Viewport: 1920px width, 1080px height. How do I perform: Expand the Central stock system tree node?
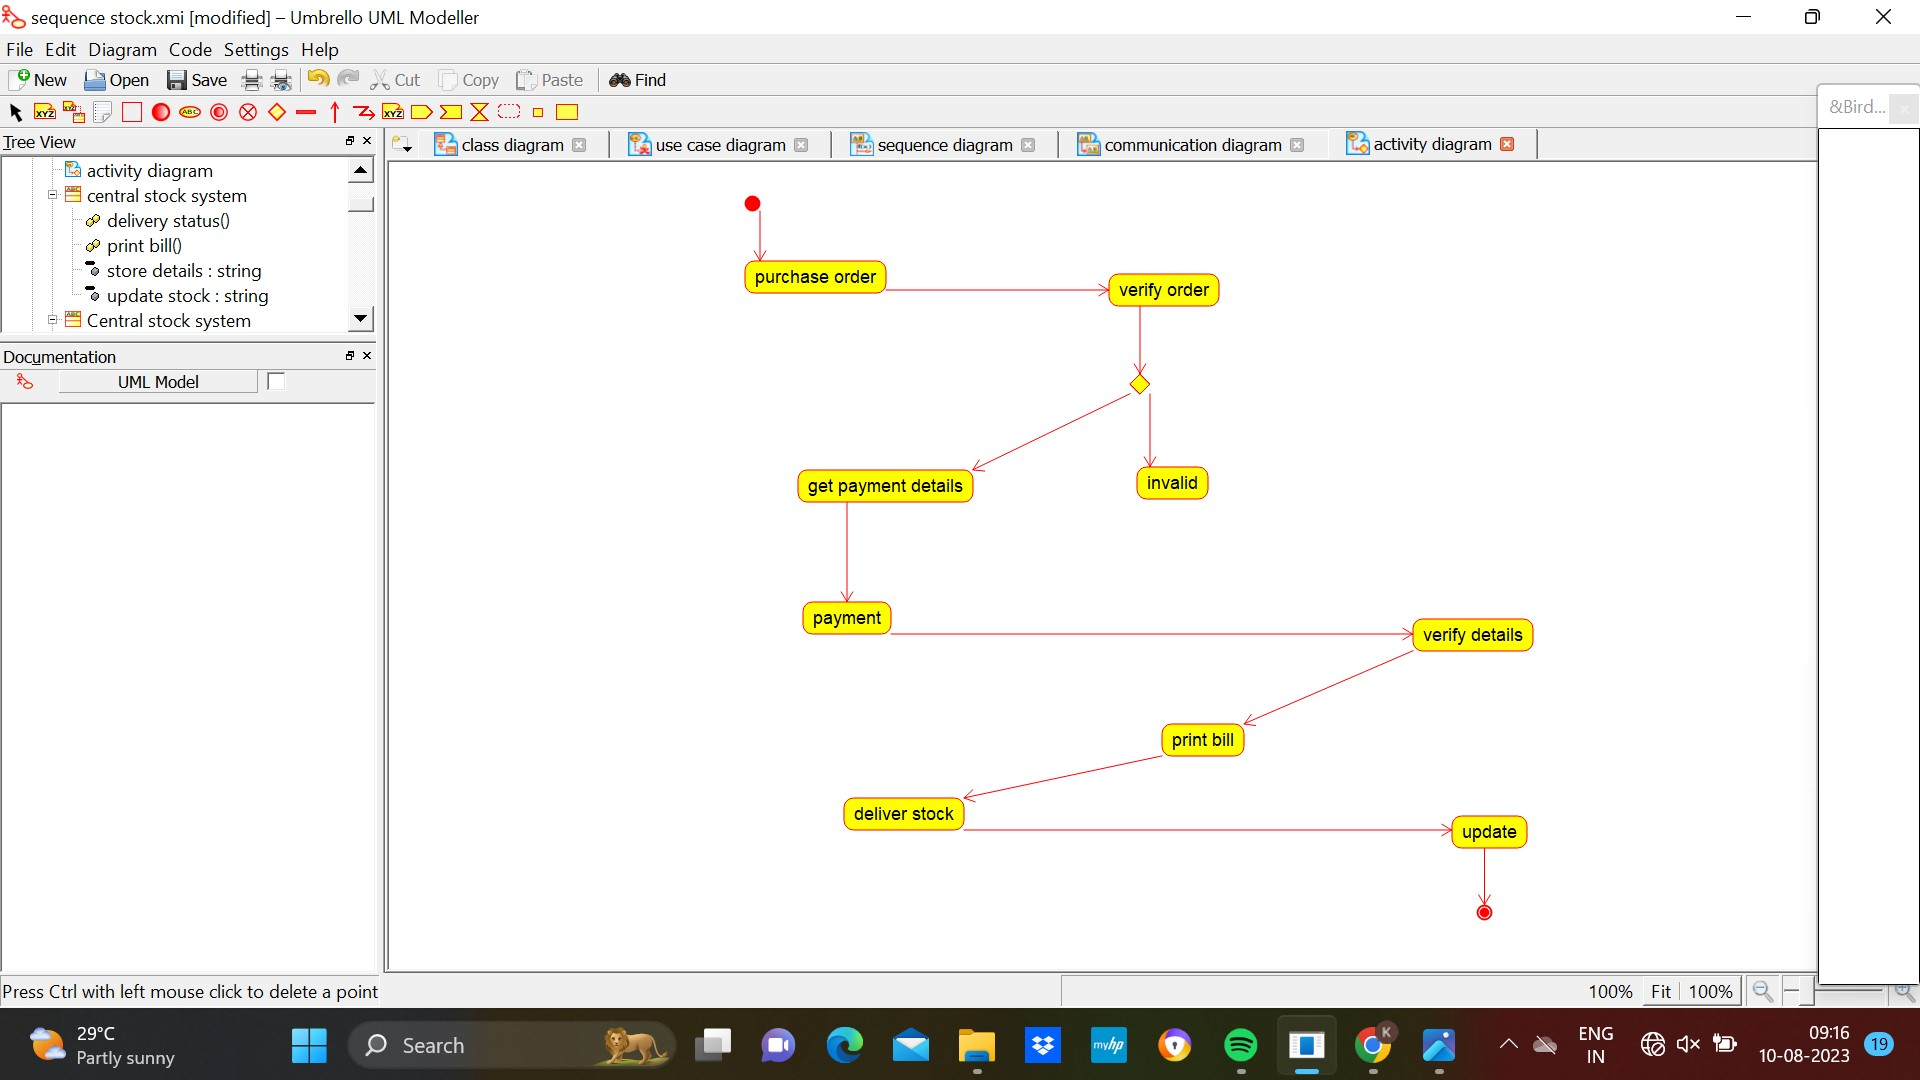click(x=53, y=320)
